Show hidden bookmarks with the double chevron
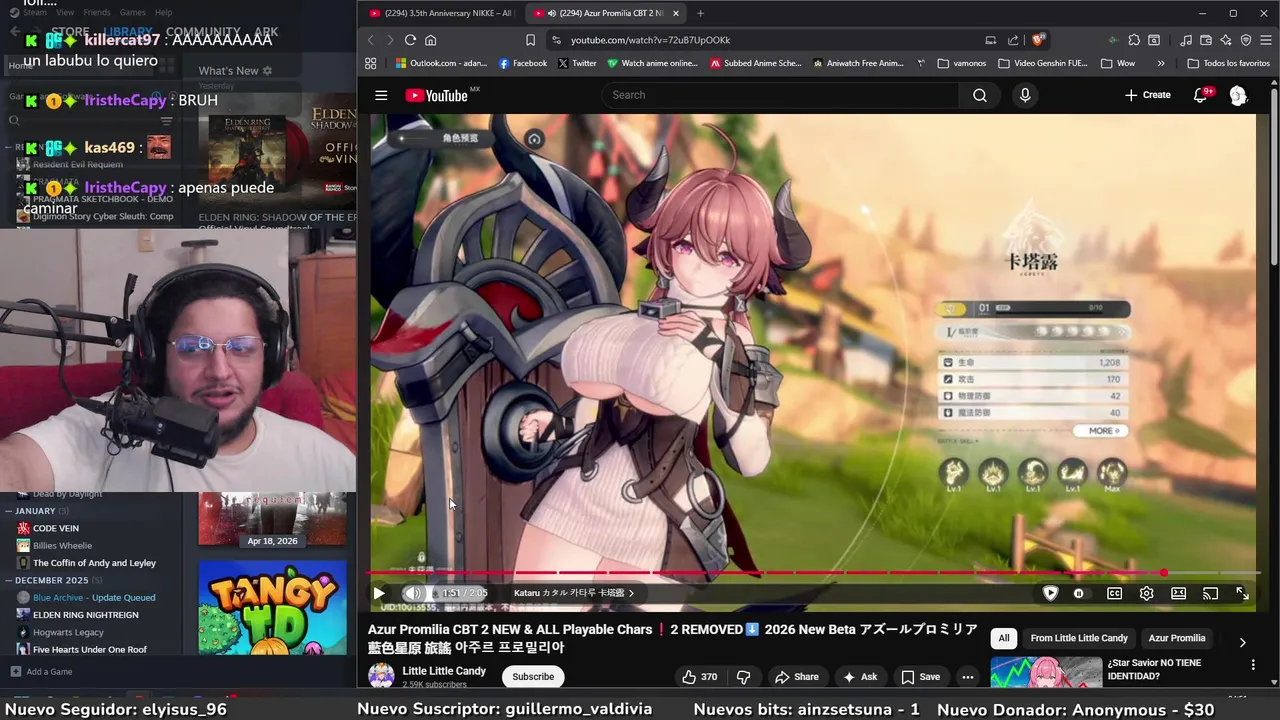 (1160, 63)
